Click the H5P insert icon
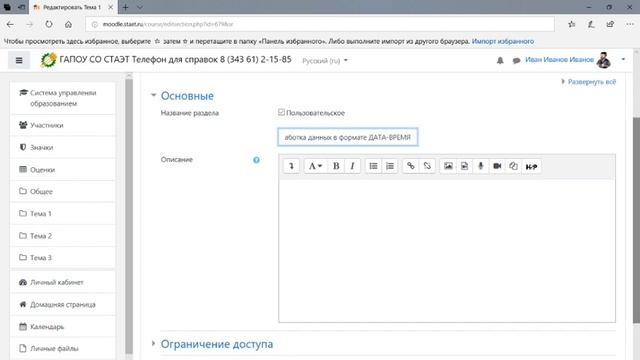This screenshot has width=640, height=360. [x=531, y=166]
